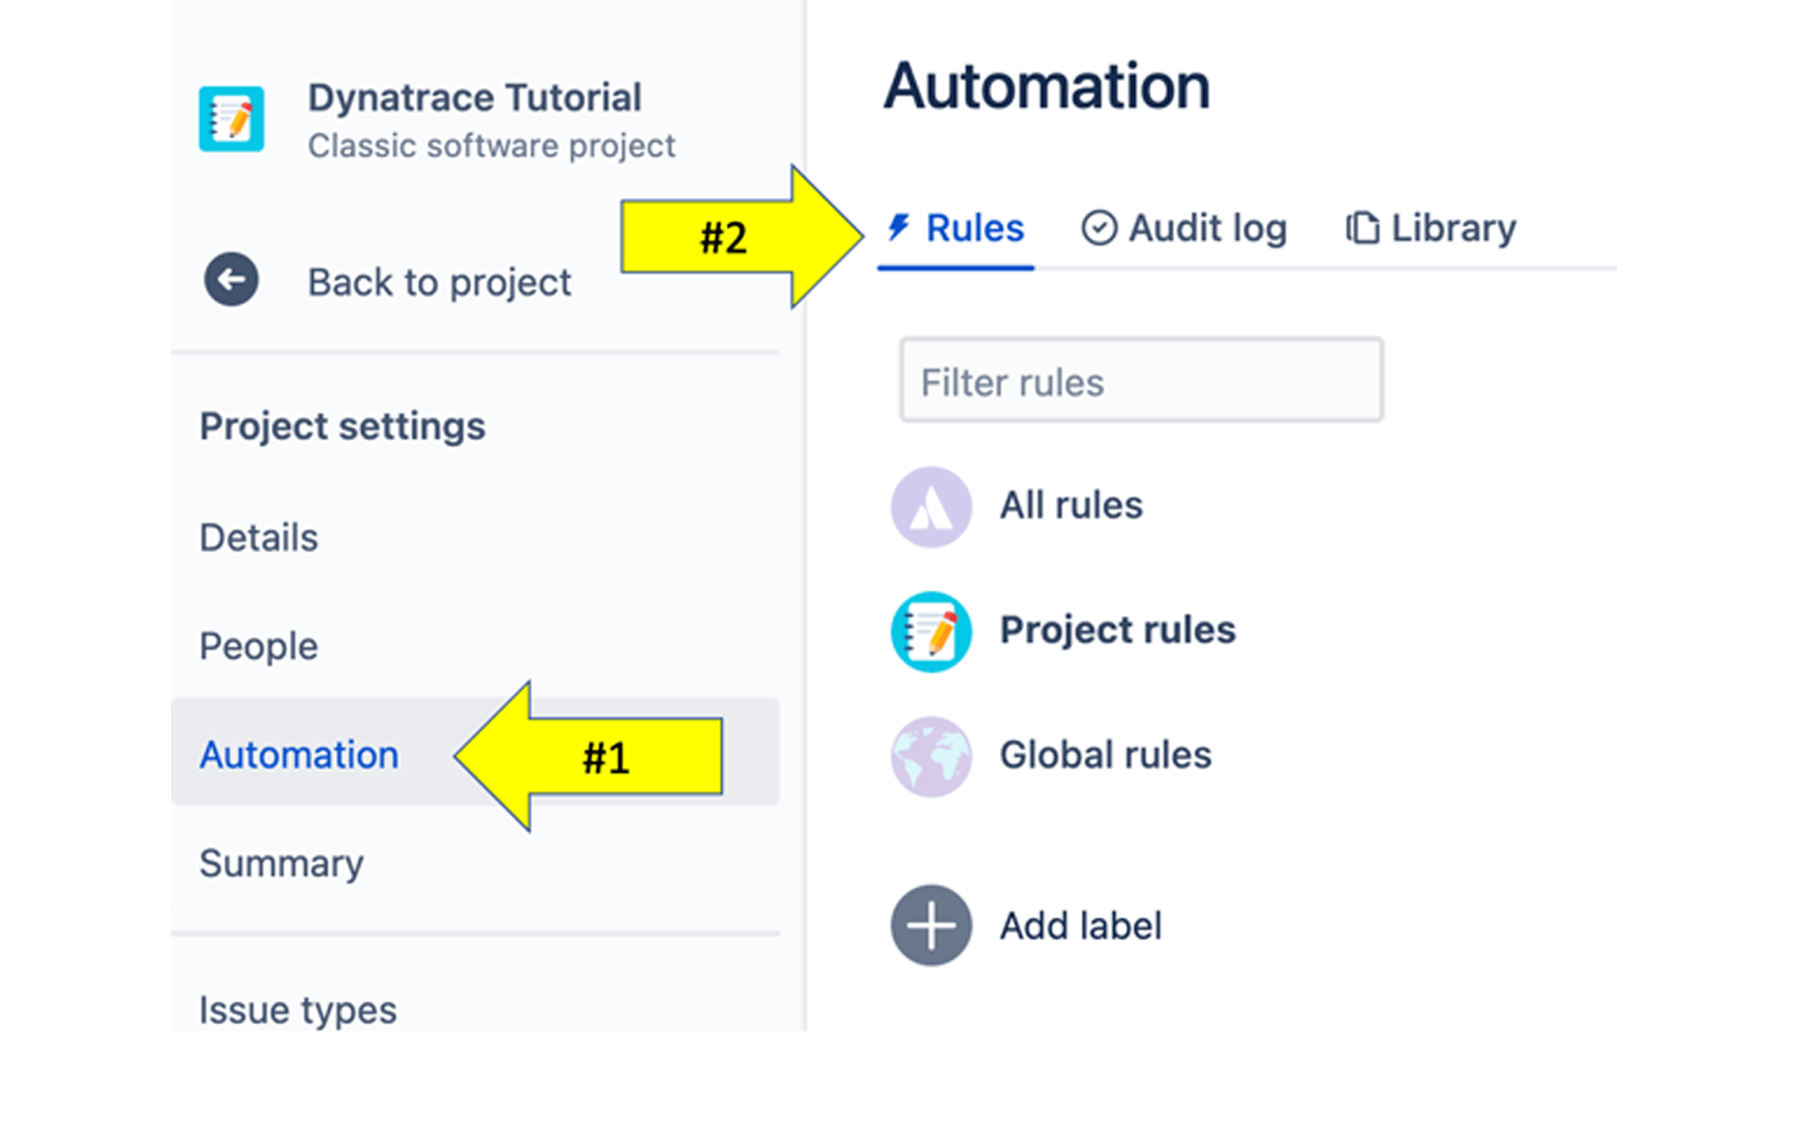Click inside the Filter rules field
This screenshot has width=1800, height=1129.
pos(1140,381)
